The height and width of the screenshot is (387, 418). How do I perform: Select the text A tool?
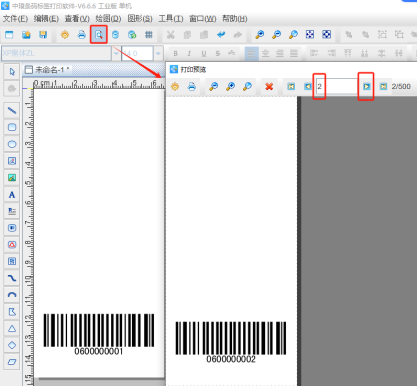tap(12, 195)
